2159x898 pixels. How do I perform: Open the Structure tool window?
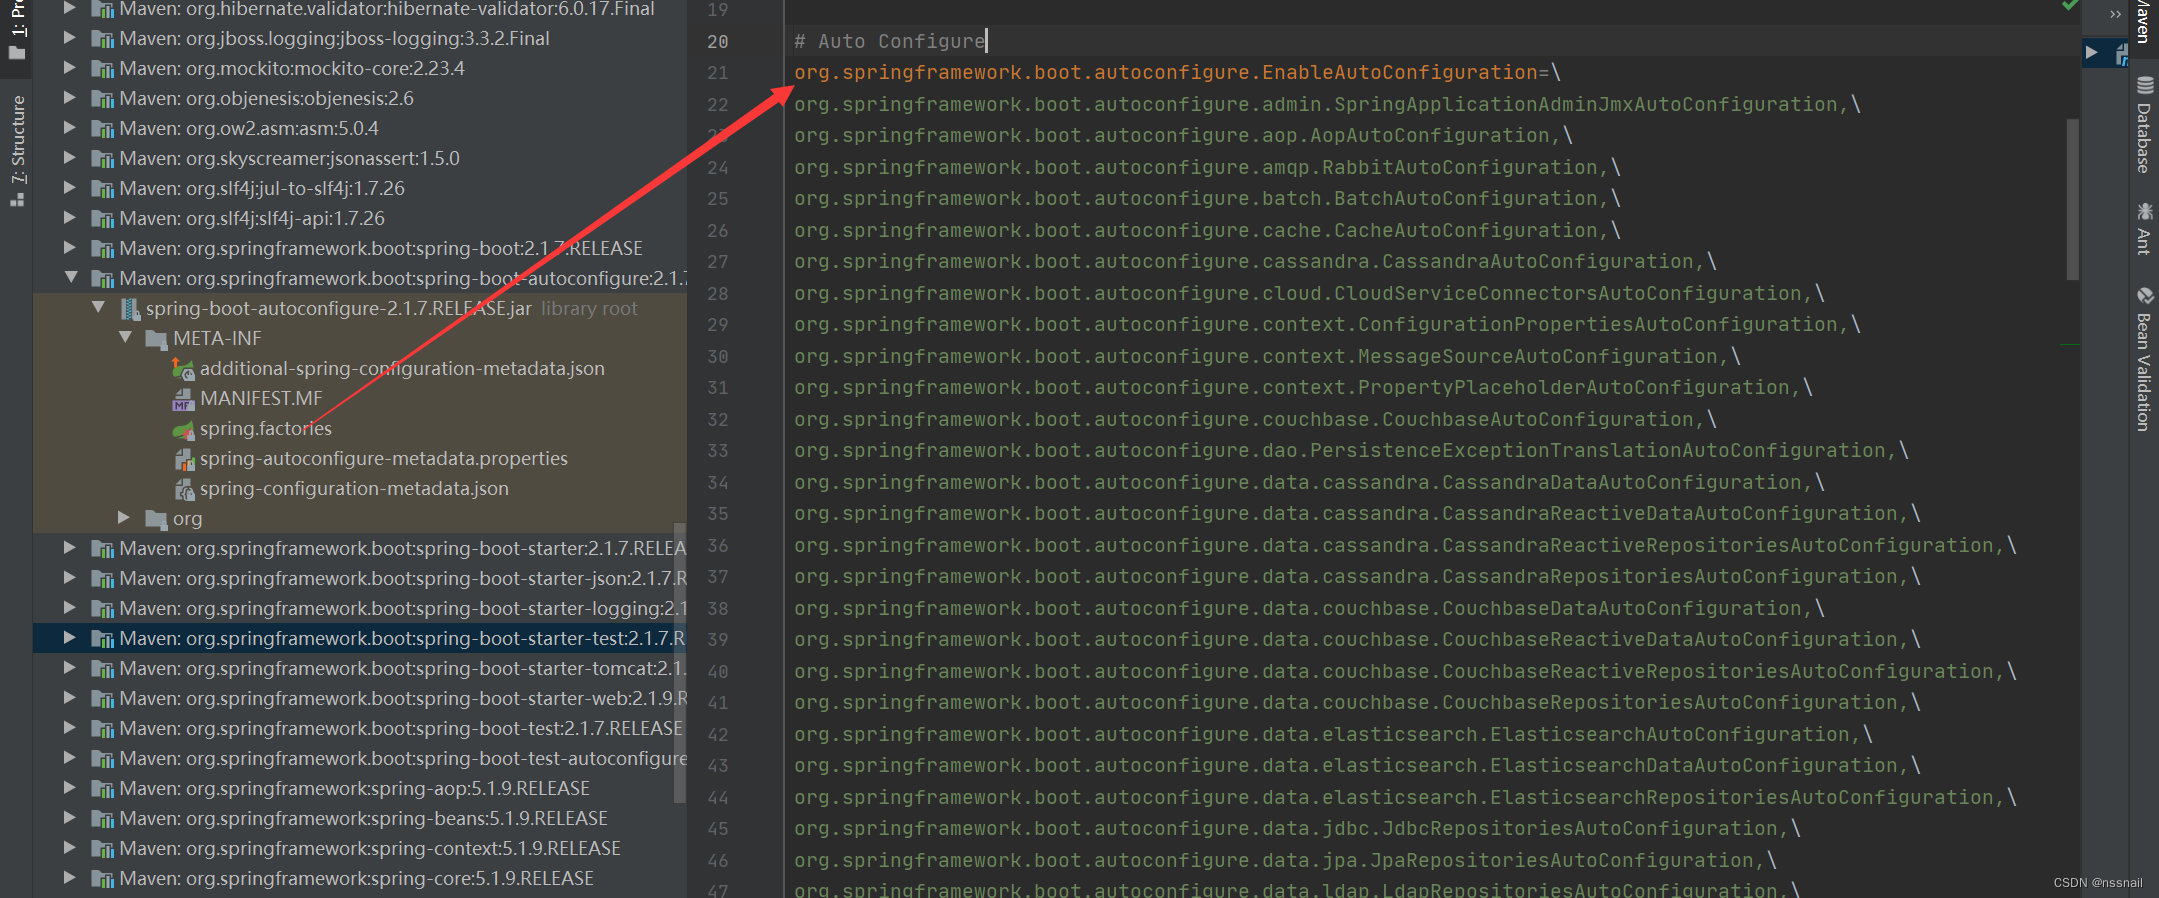click(17, 150)
